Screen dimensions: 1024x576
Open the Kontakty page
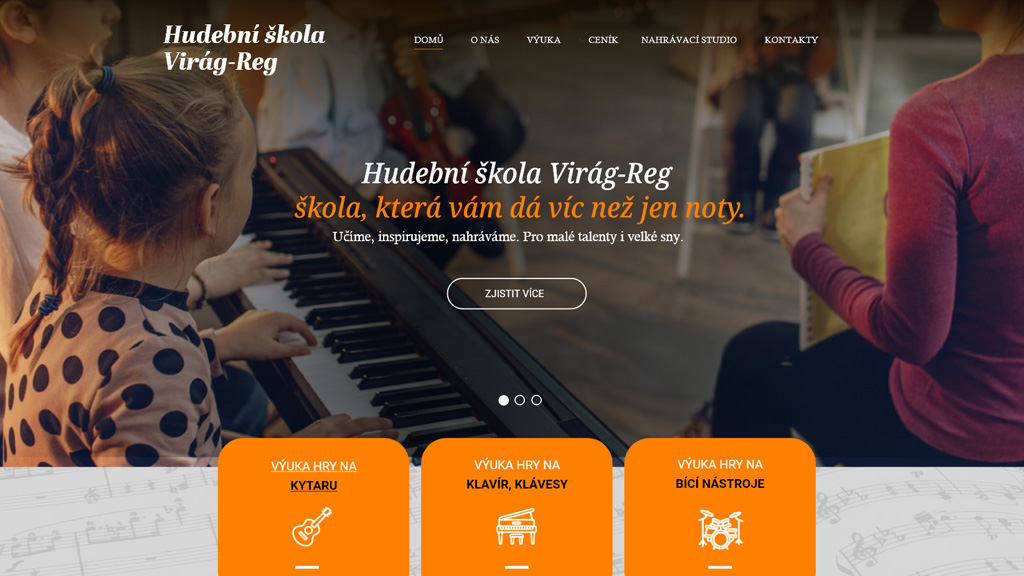click(791, 40)
